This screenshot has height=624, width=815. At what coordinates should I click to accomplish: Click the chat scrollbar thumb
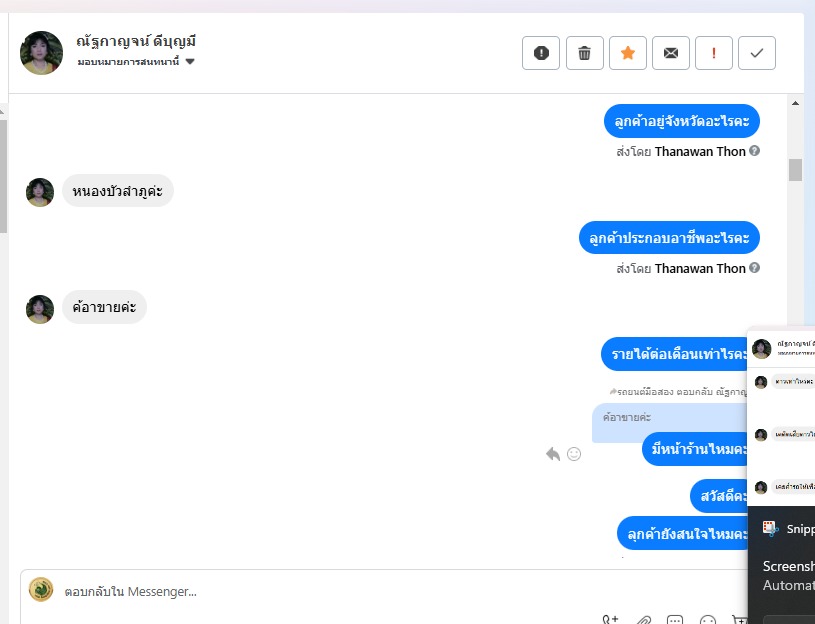point(795,170)
